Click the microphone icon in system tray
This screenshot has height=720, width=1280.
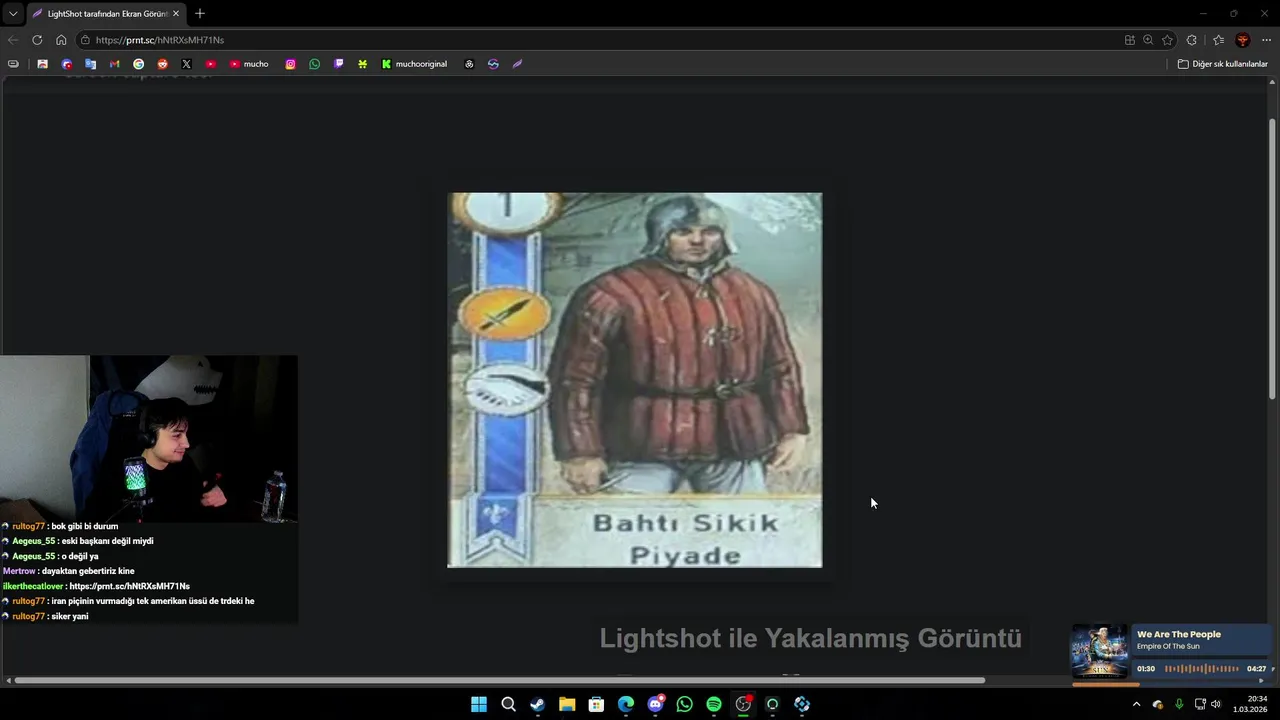1179,704
